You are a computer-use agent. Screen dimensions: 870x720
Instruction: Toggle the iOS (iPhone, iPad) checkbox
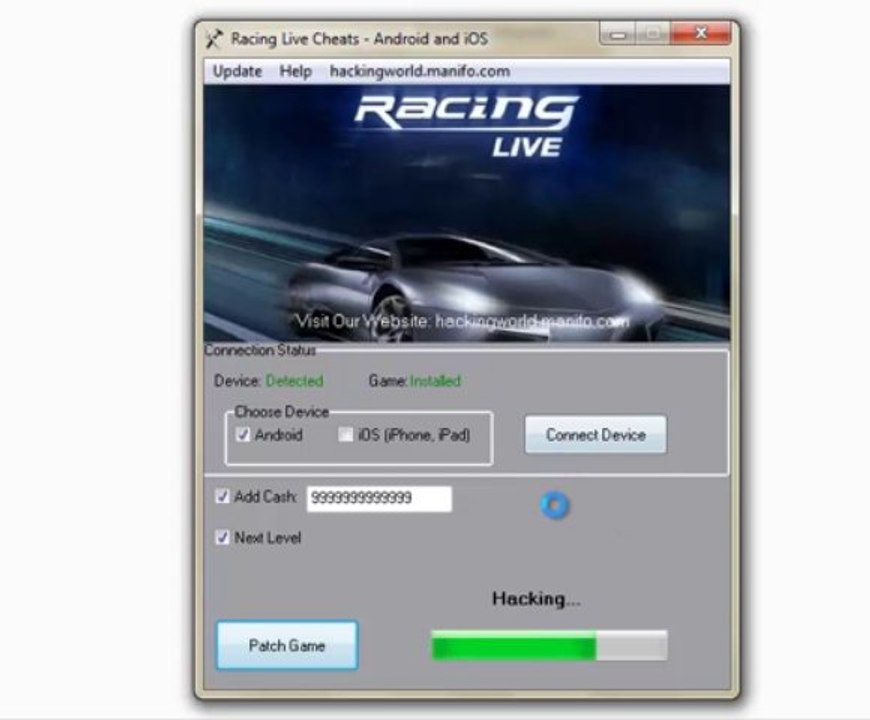coord(345,434)
